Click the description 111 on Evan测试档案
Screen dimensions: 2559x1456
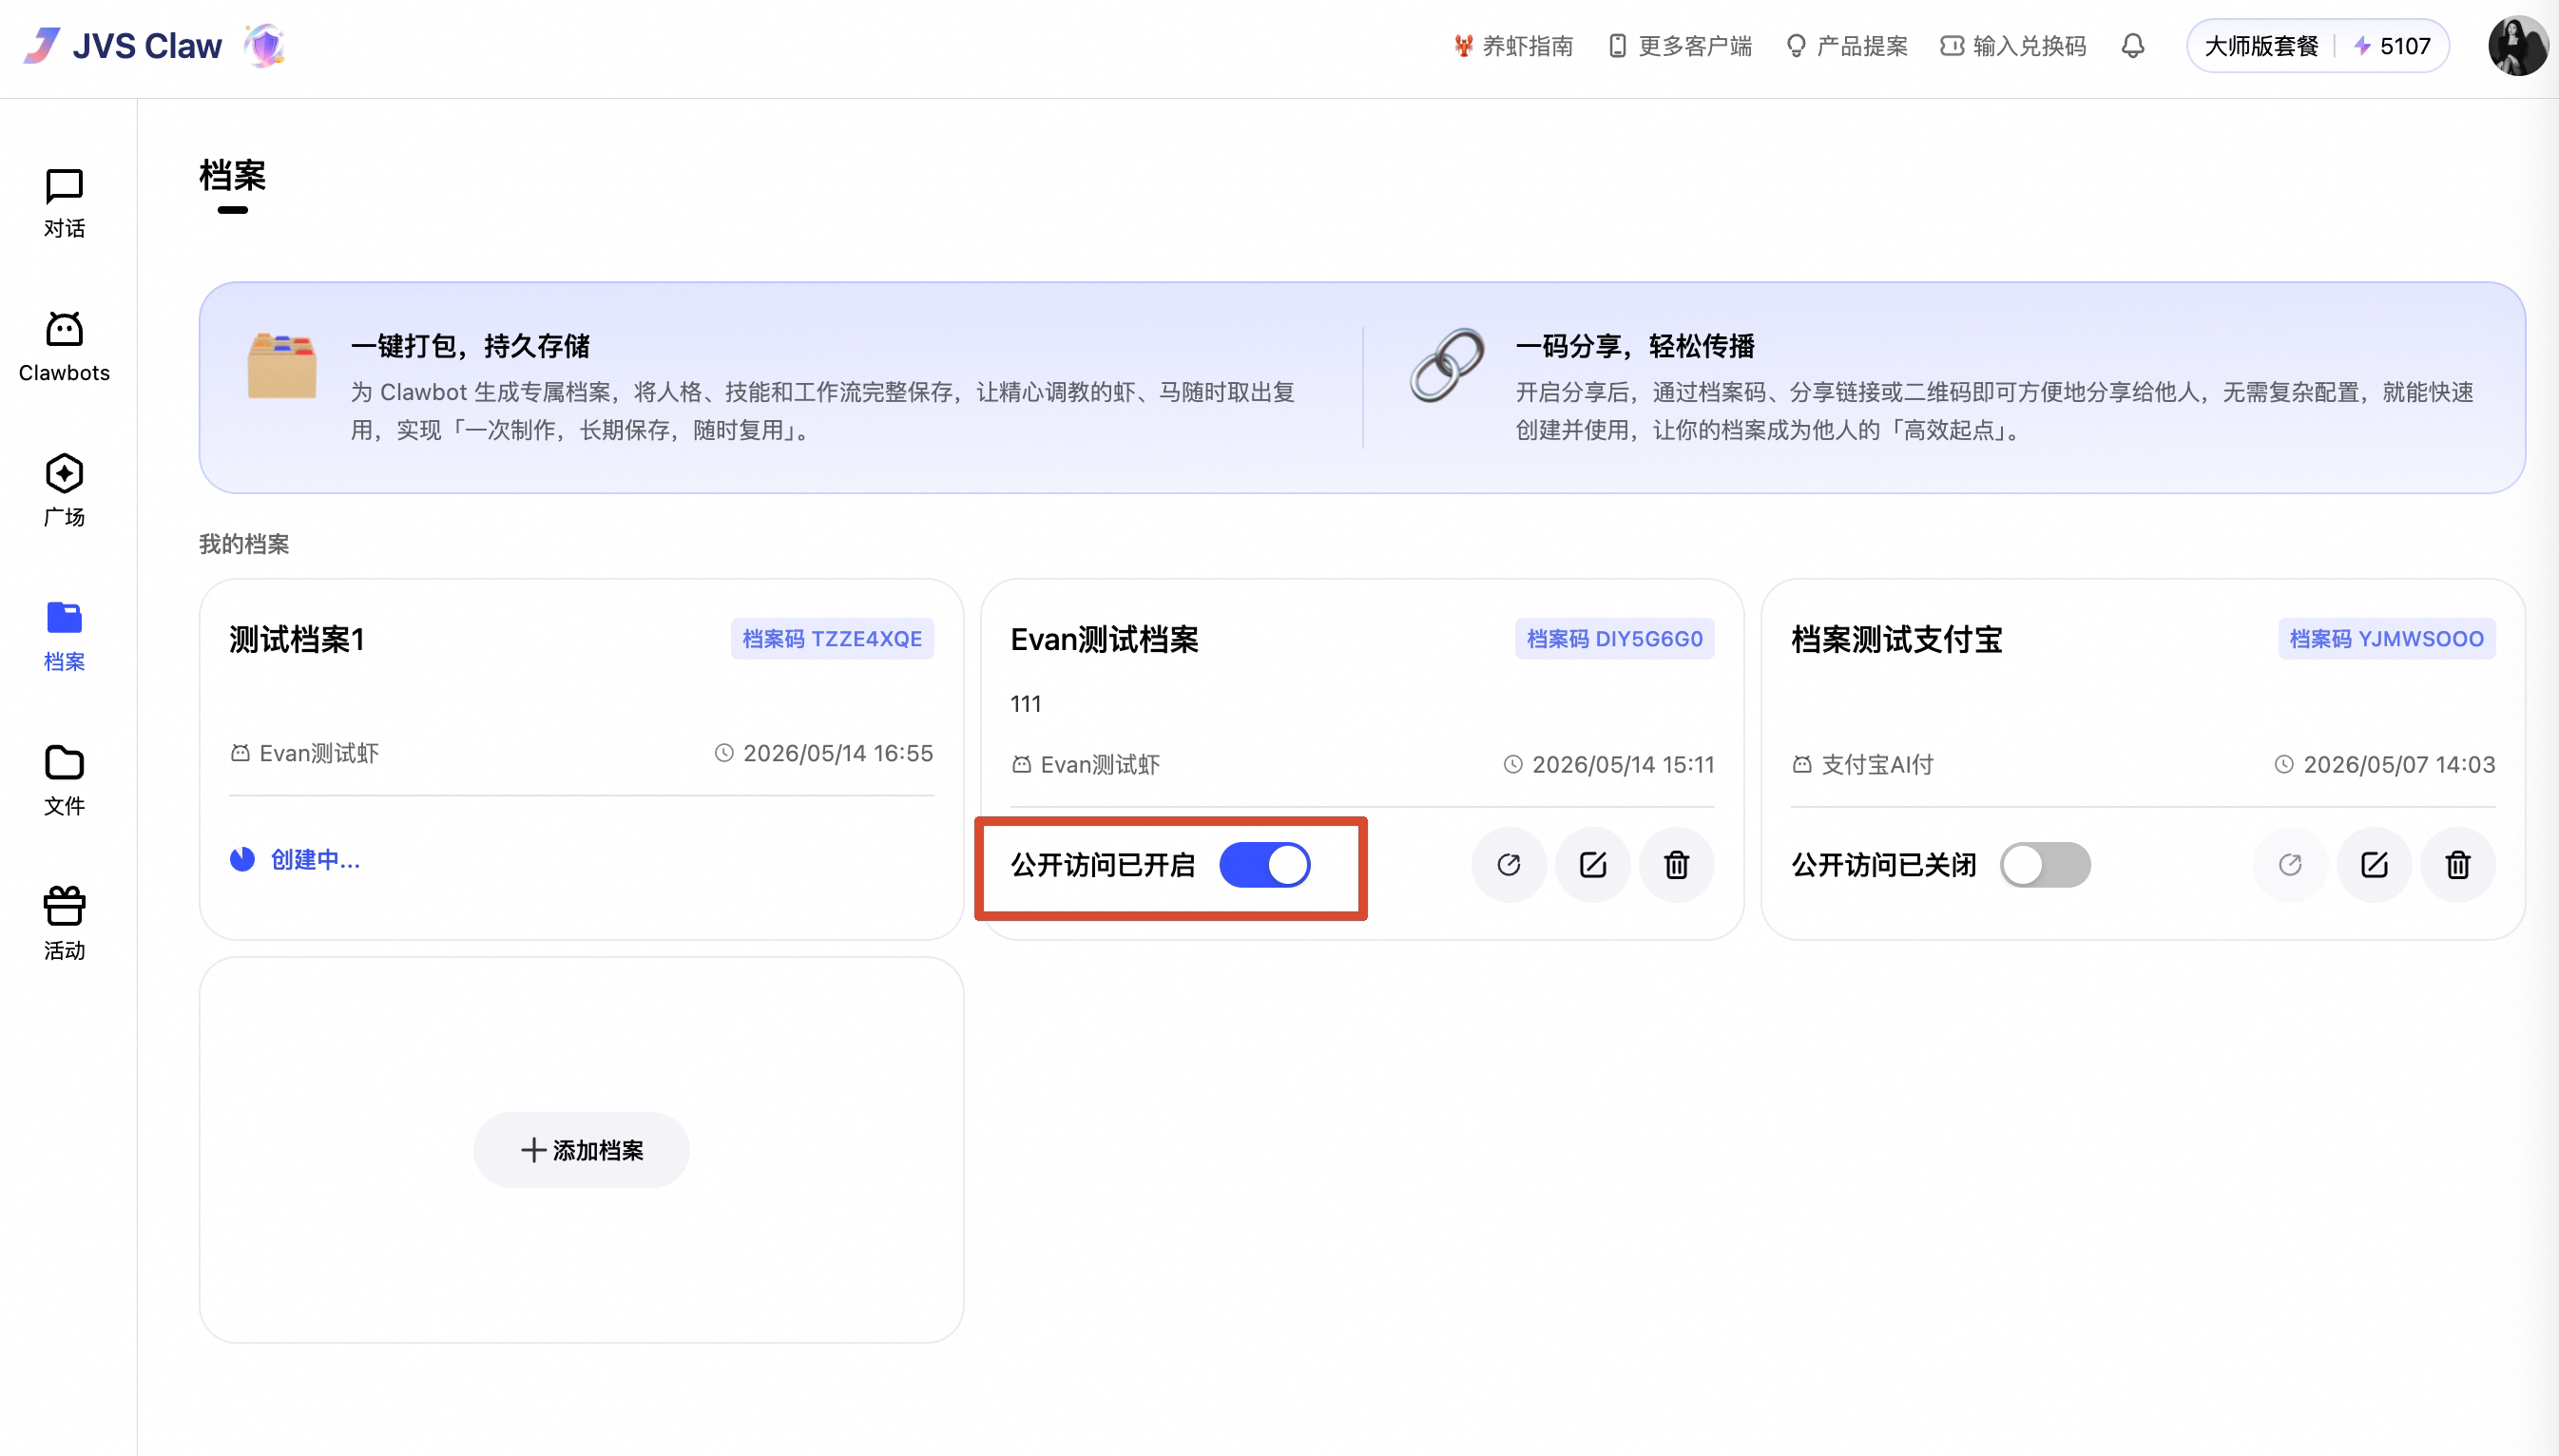coord(1026,704)
